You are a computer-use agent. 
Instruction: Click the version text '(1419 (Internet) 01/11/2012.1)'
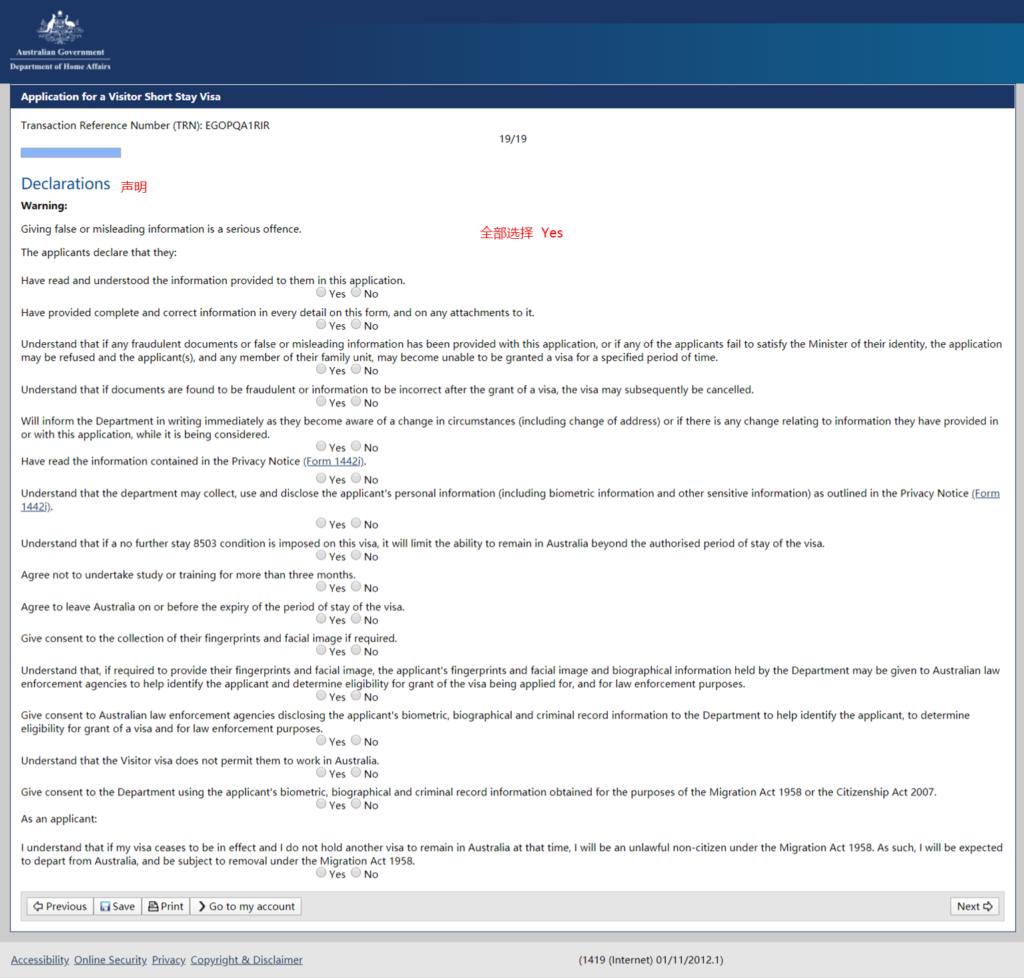[650, 960]
